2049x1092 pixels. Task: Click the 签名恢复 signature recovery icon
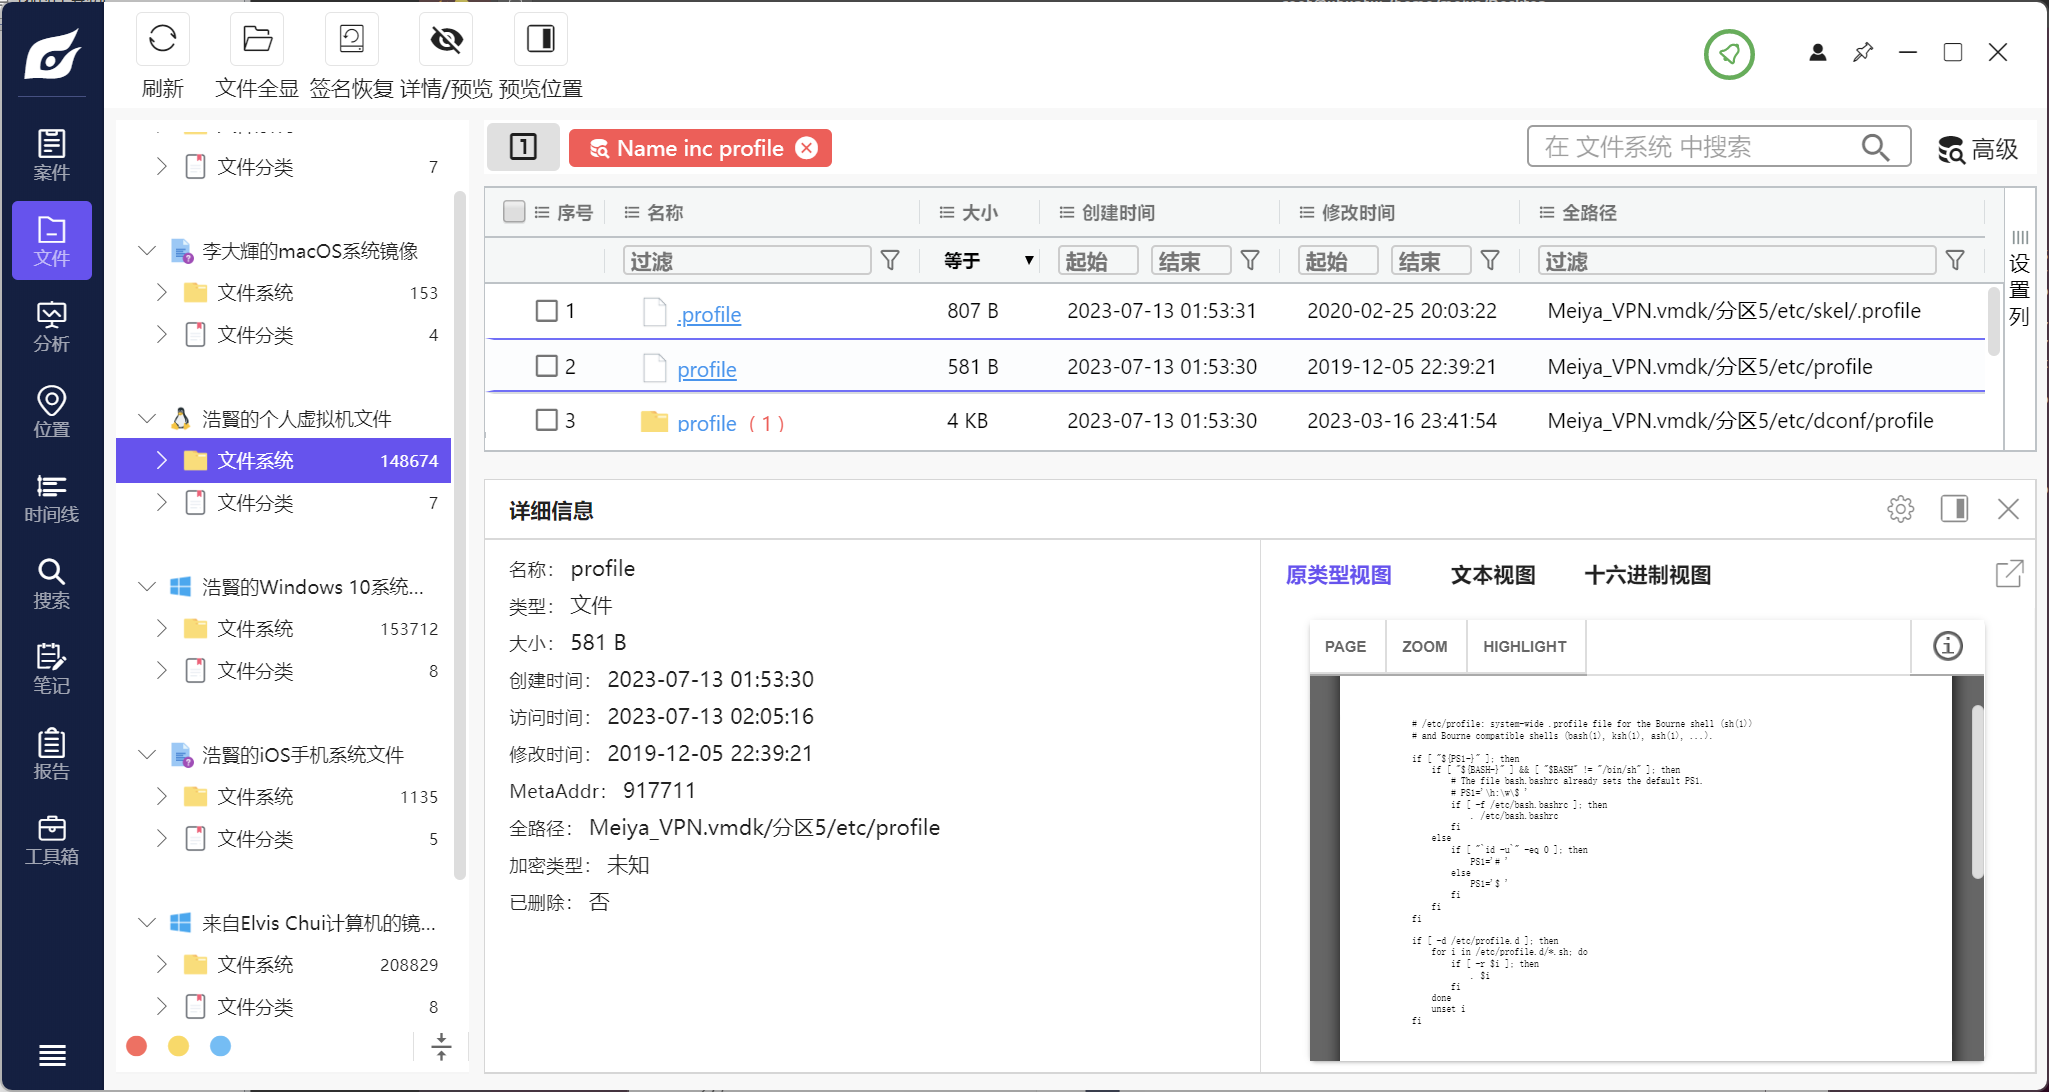tap(351, 39)
